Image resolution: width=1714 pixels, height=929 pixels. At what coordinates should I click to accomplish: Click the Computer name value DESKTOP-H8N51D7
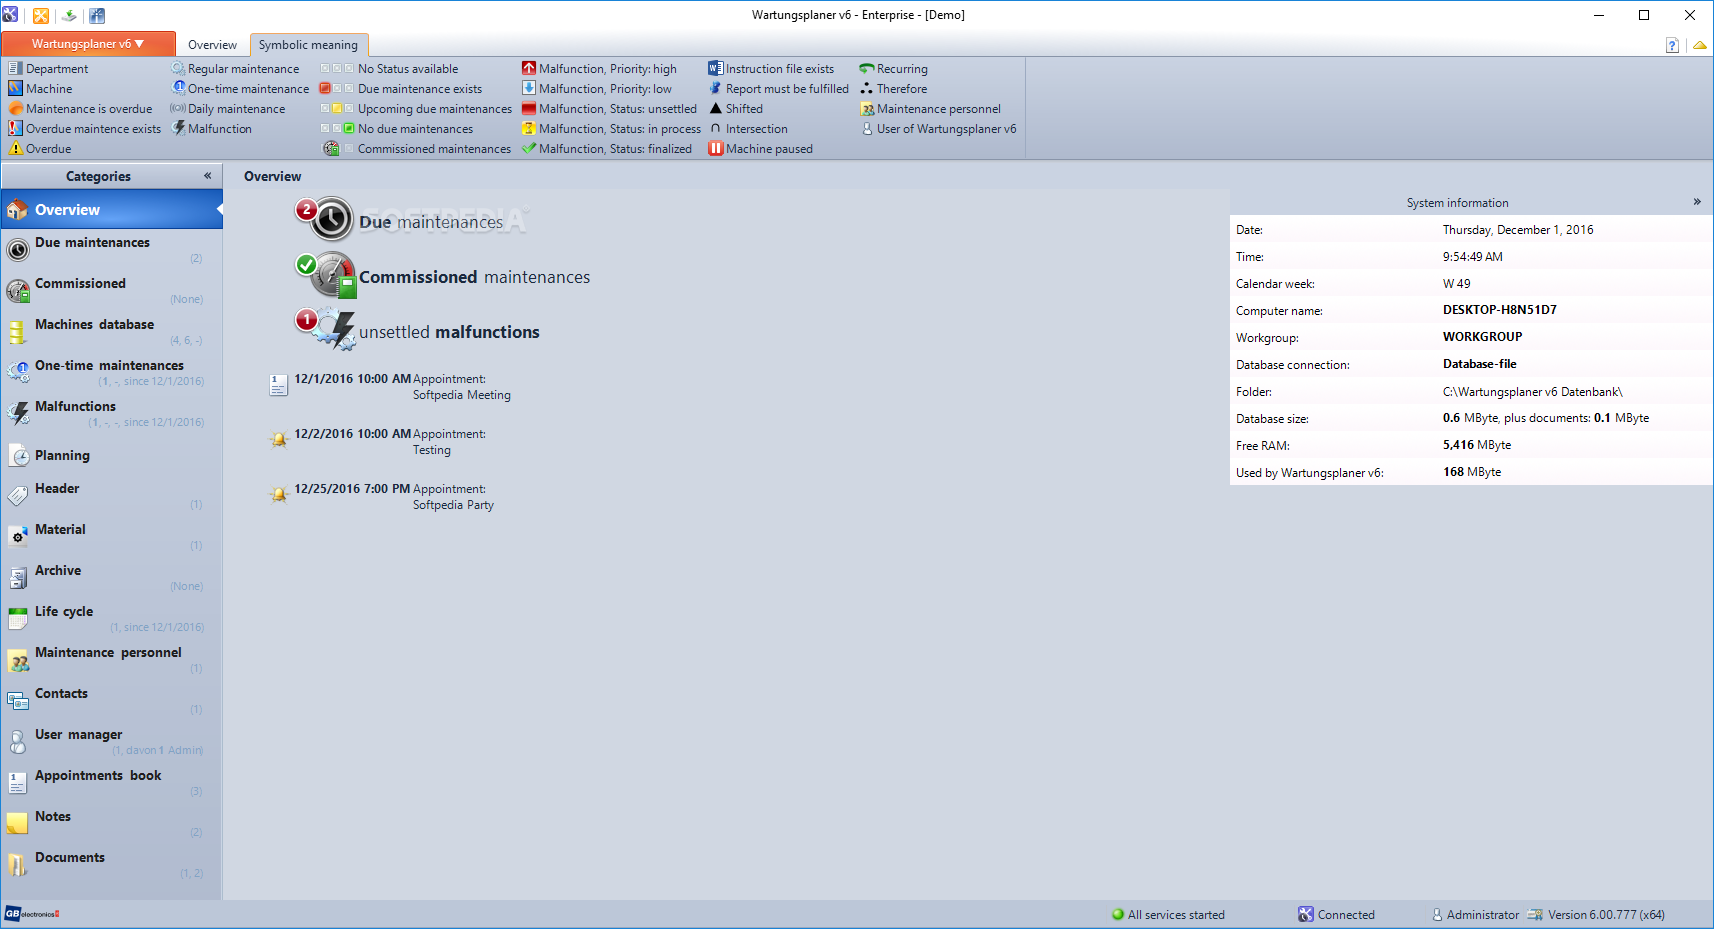coord(1499,310)
